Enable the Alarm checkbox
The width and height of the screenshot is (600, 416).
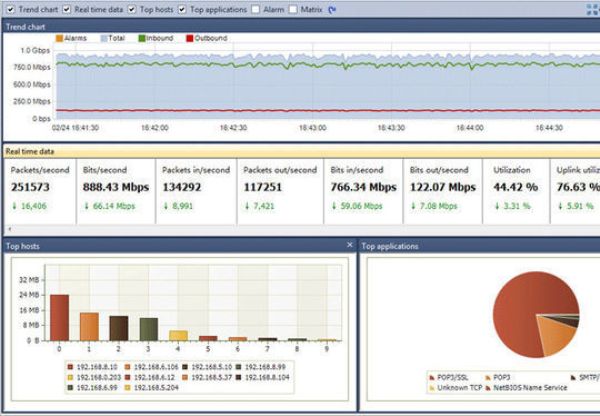[x=255, y=9]
